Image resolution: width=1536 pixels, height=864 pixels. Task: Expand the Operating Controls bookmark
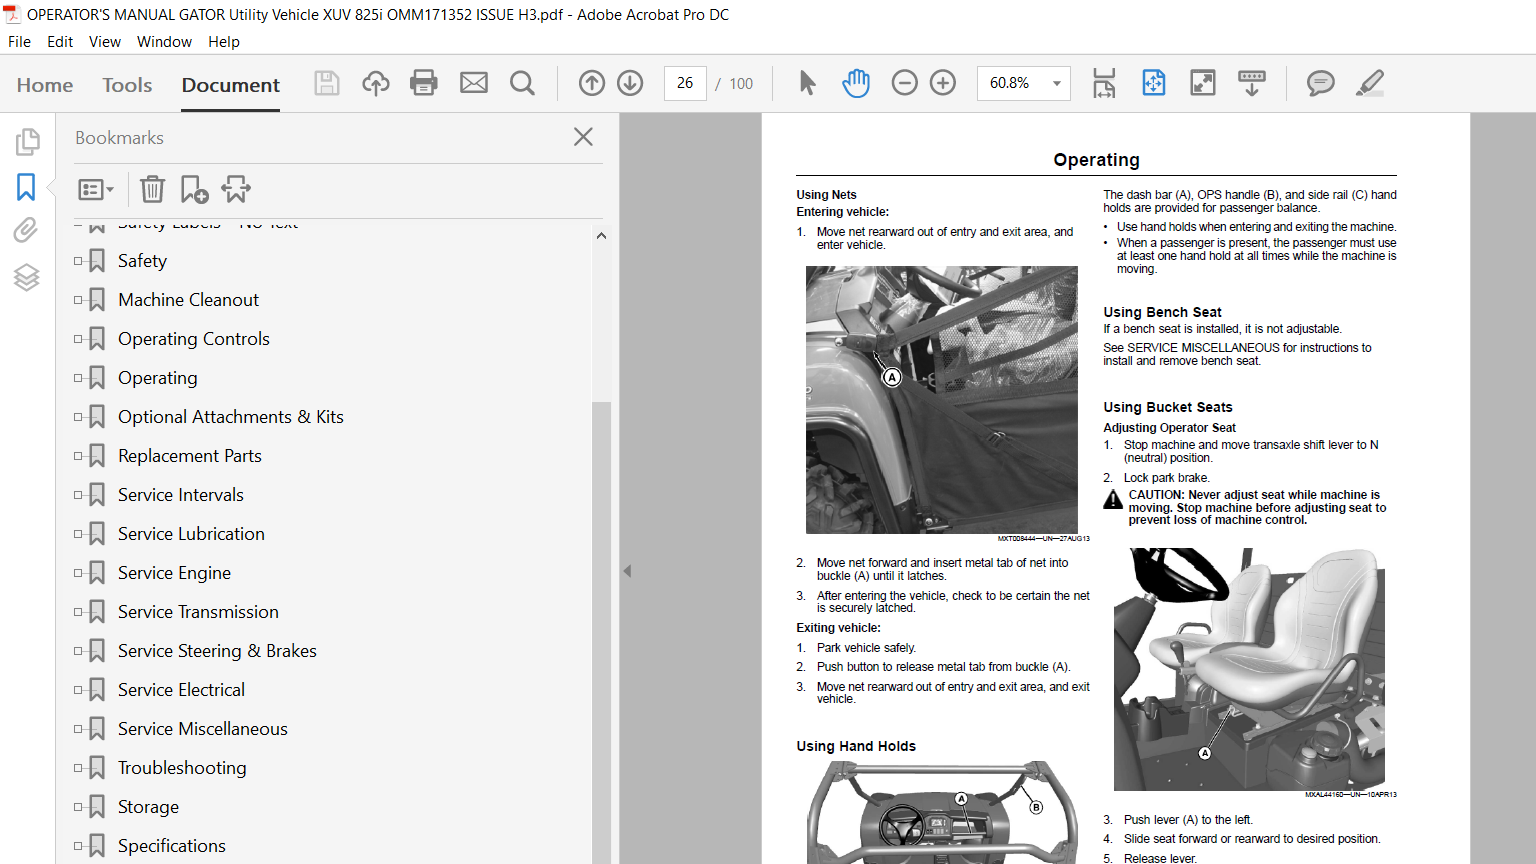78,339
